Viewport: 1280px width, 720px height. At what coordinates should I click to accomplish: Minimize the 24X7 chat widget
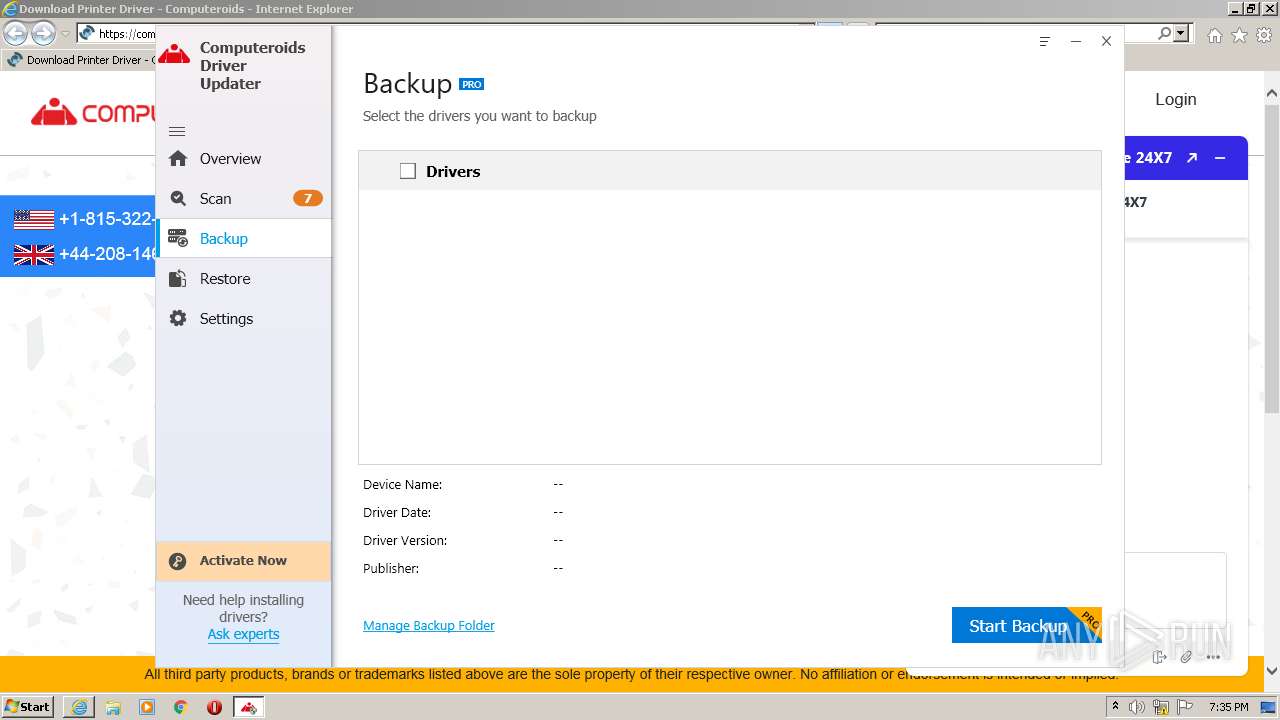(x=1220, y=158)
